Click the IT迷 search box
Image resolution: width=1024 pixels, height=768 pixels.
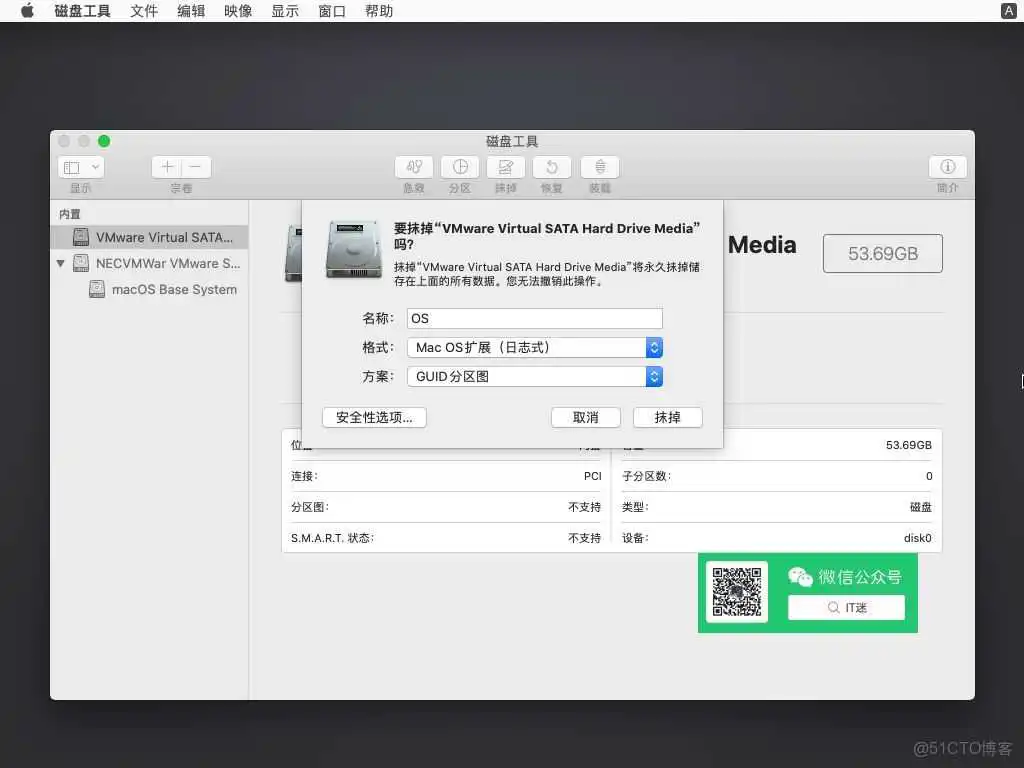pos(846,607)
